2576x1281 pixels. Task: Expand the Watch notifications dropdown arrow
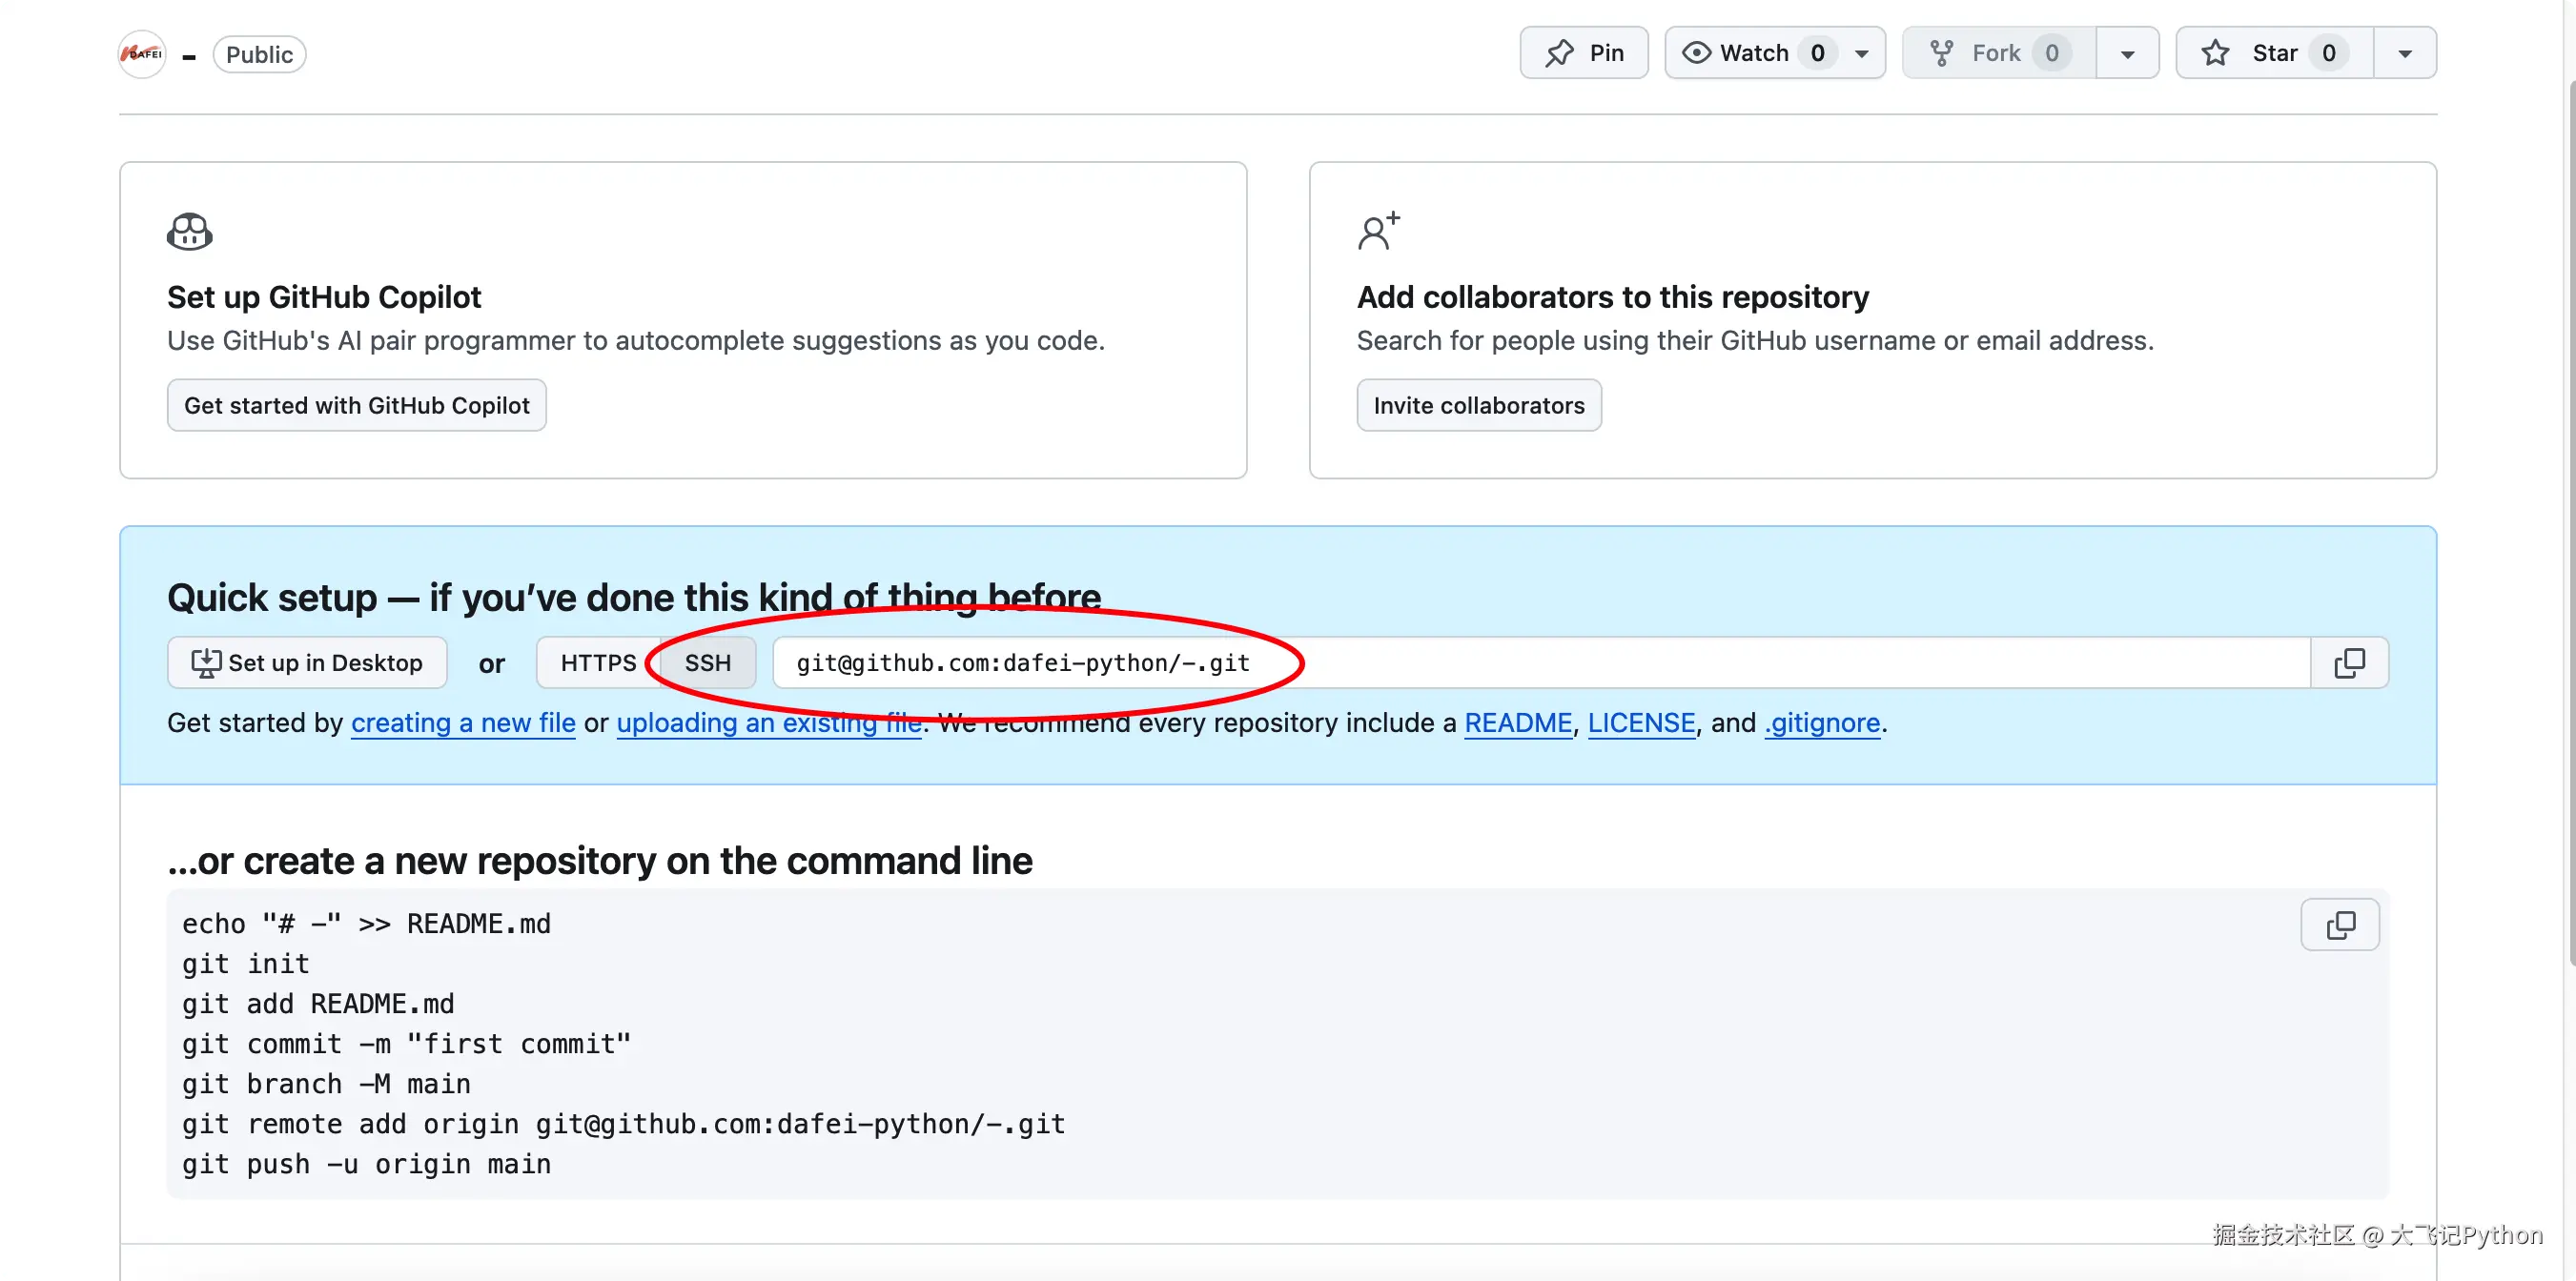pos(1861,54)
